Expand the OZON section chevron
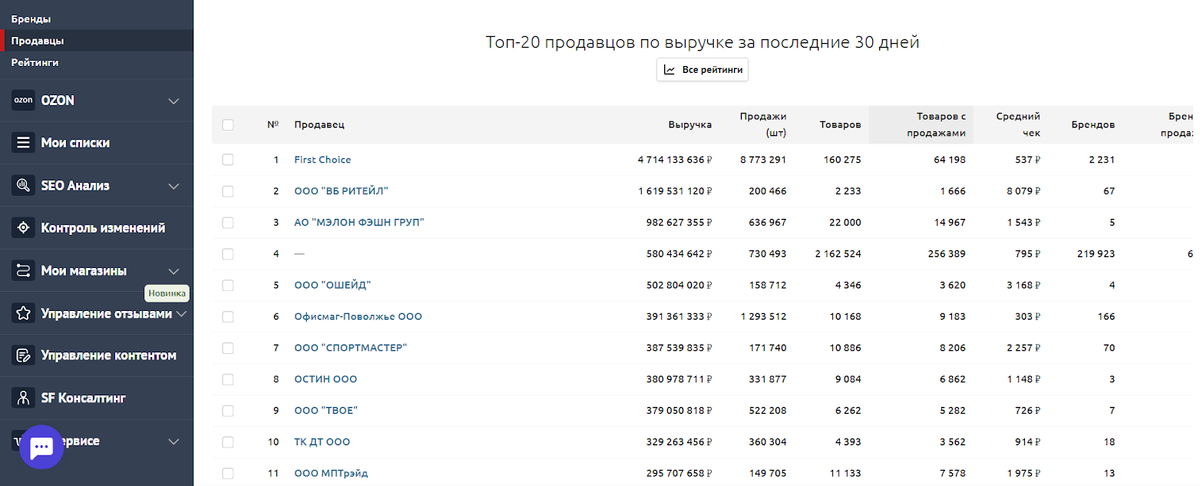The image size is (1200, 486). tap(174, 101)
